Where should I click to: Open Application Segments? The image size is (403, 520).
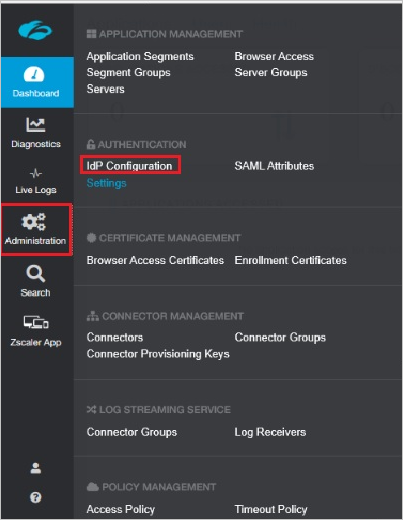(x=140, y=57)
